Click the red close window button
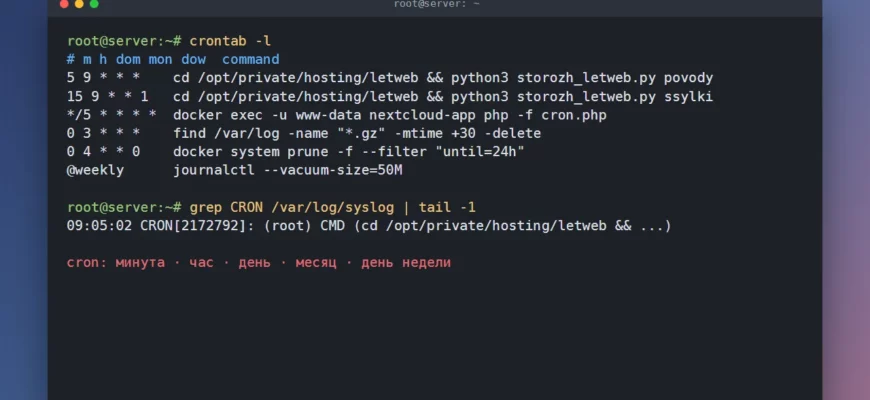Image resolution: width=870 pixels, height=400 pixels. (64, 4)
